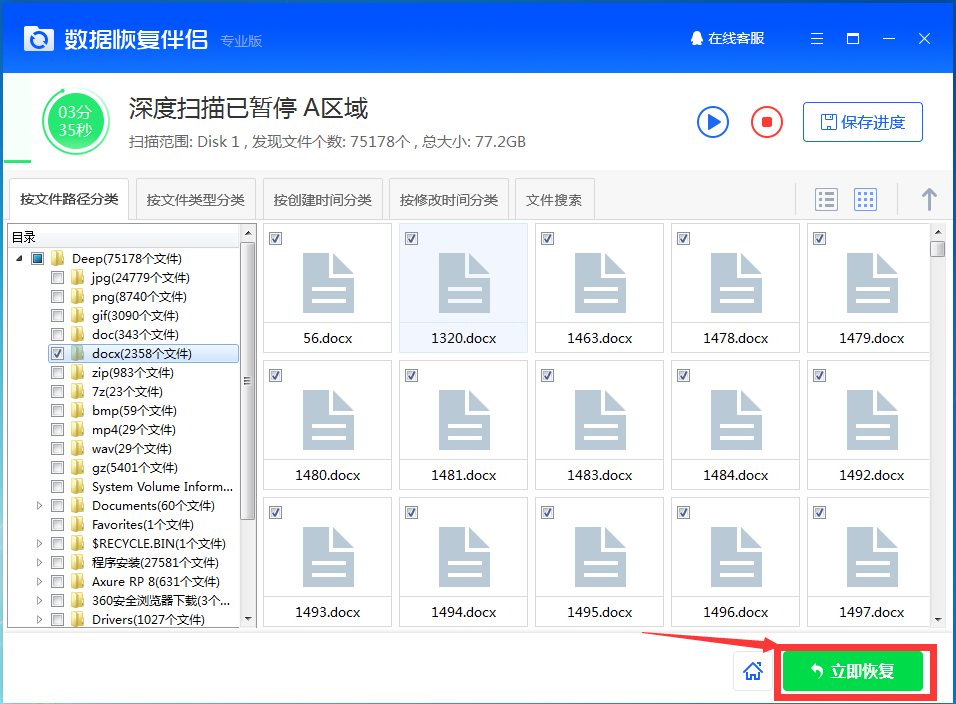
Task: Open the 按创建时间分类 tab
Action: coord(323,200)
